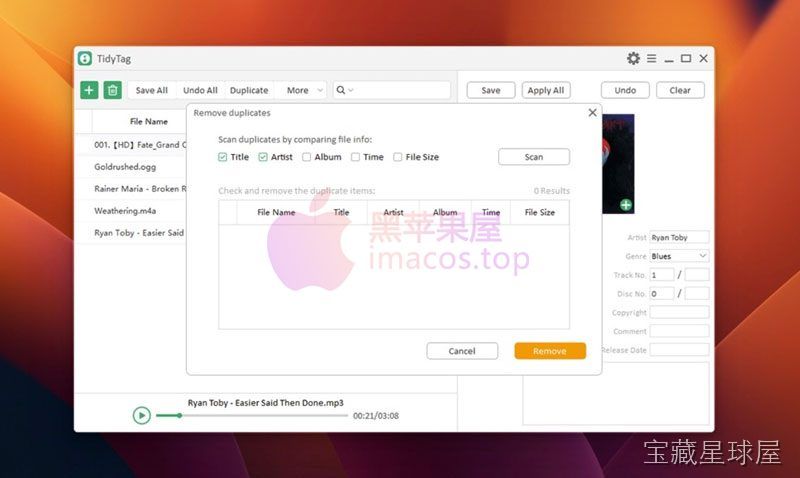
Task: Sort duplicates by File Name column header
Action: [276, 212]
